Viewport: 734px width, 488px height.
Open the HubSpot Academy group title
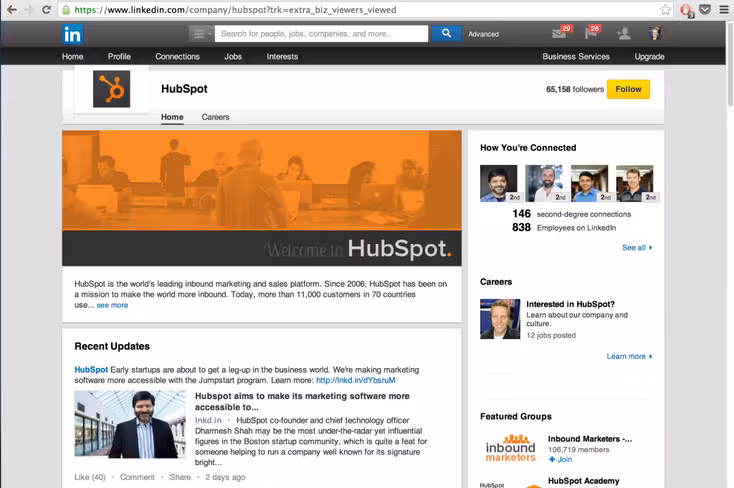click(583, 481)
